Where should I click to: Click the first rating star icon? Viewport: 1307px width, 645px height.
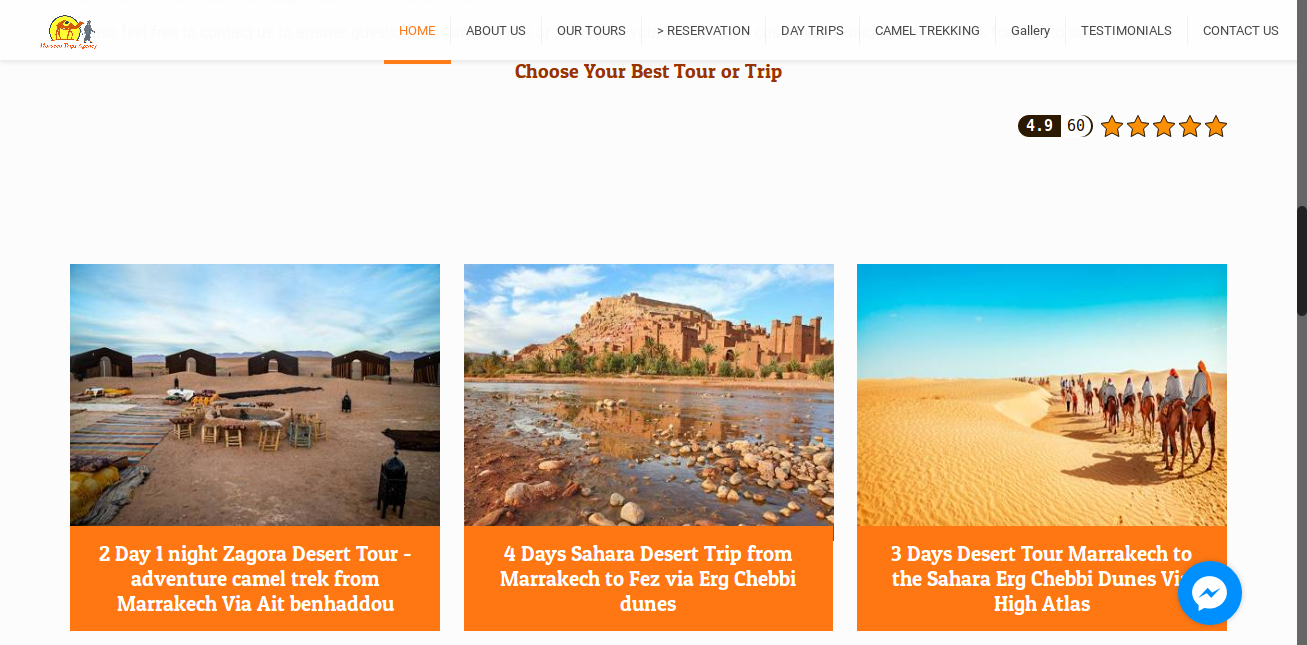pos(1112,126)
